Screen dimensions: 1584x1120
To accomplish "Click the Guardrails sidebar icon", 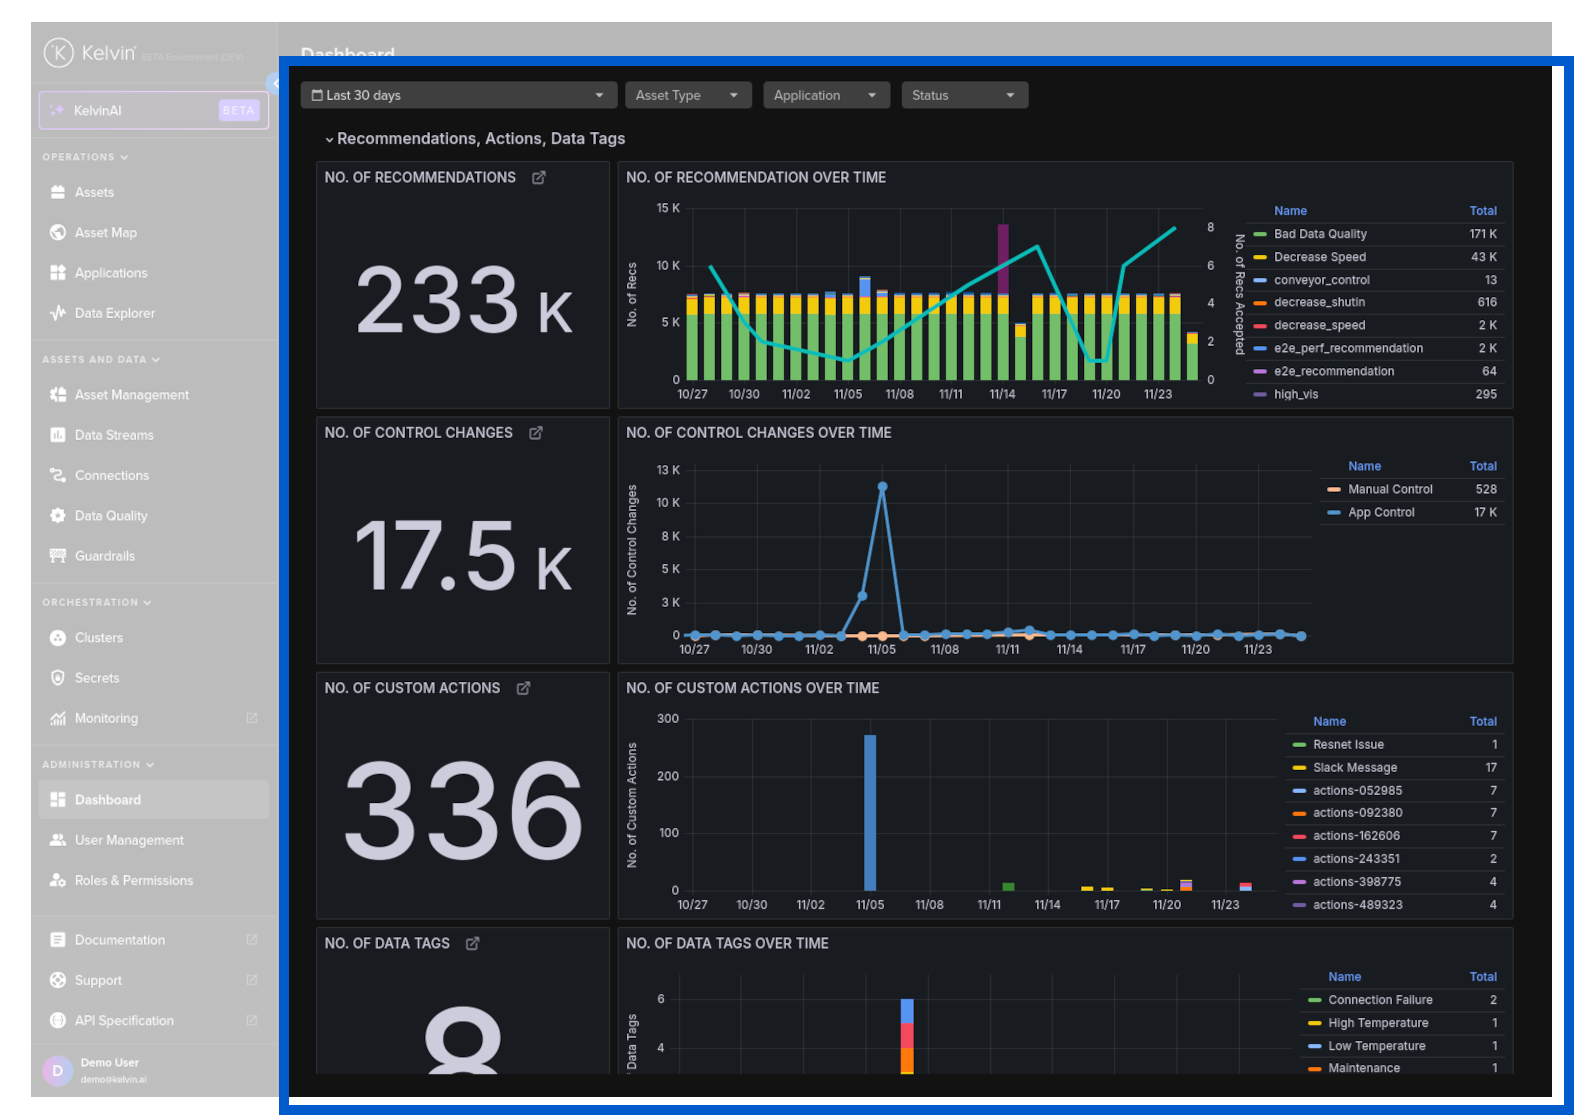I will pos(58,556).
